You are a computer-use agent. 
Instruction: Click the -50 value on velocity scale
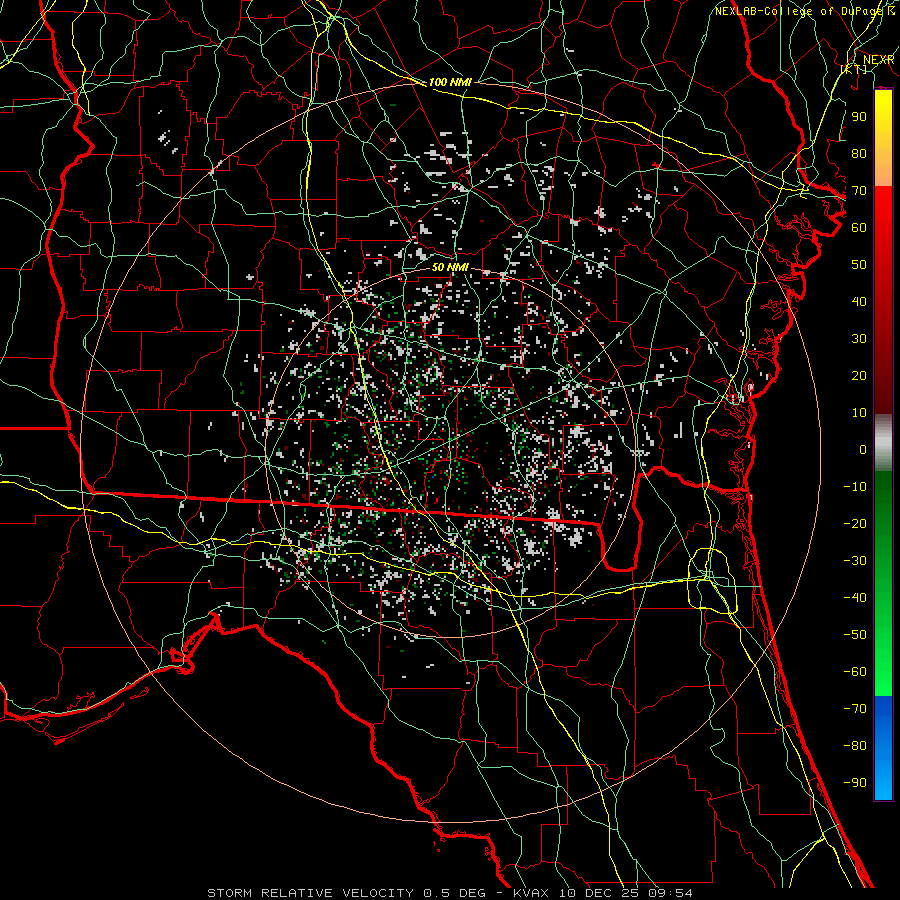(x=855, y=635)
